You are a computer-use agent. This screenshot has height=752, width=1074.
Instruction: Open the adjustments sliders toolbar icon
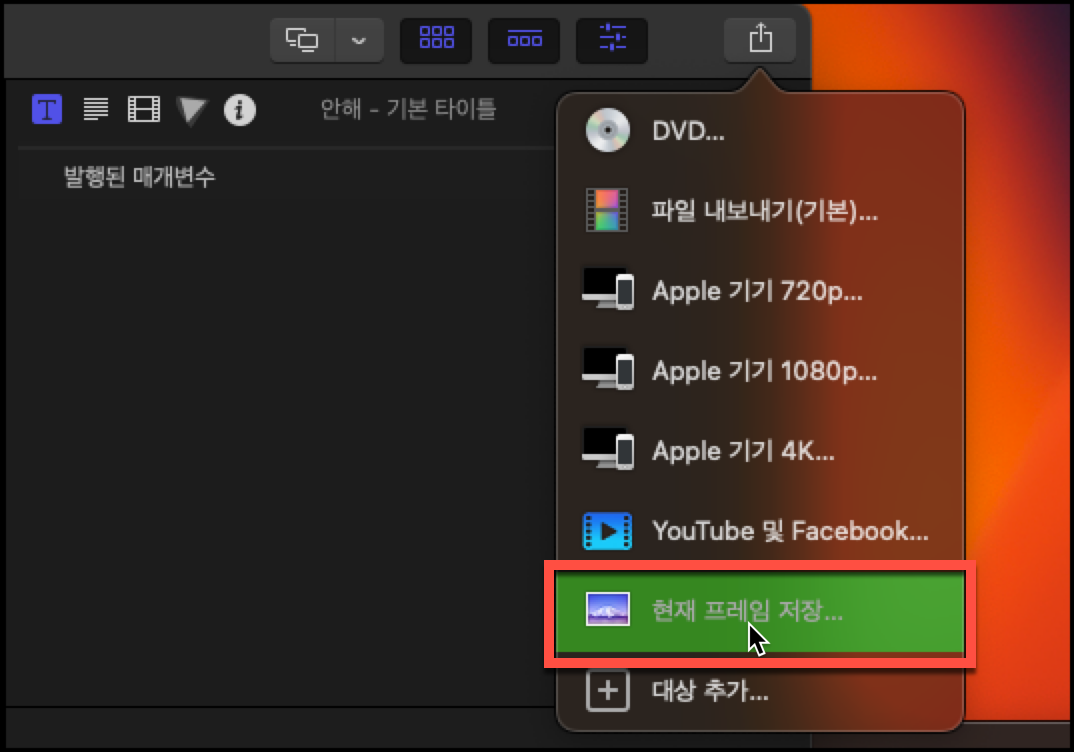click(x=611, y=40)
